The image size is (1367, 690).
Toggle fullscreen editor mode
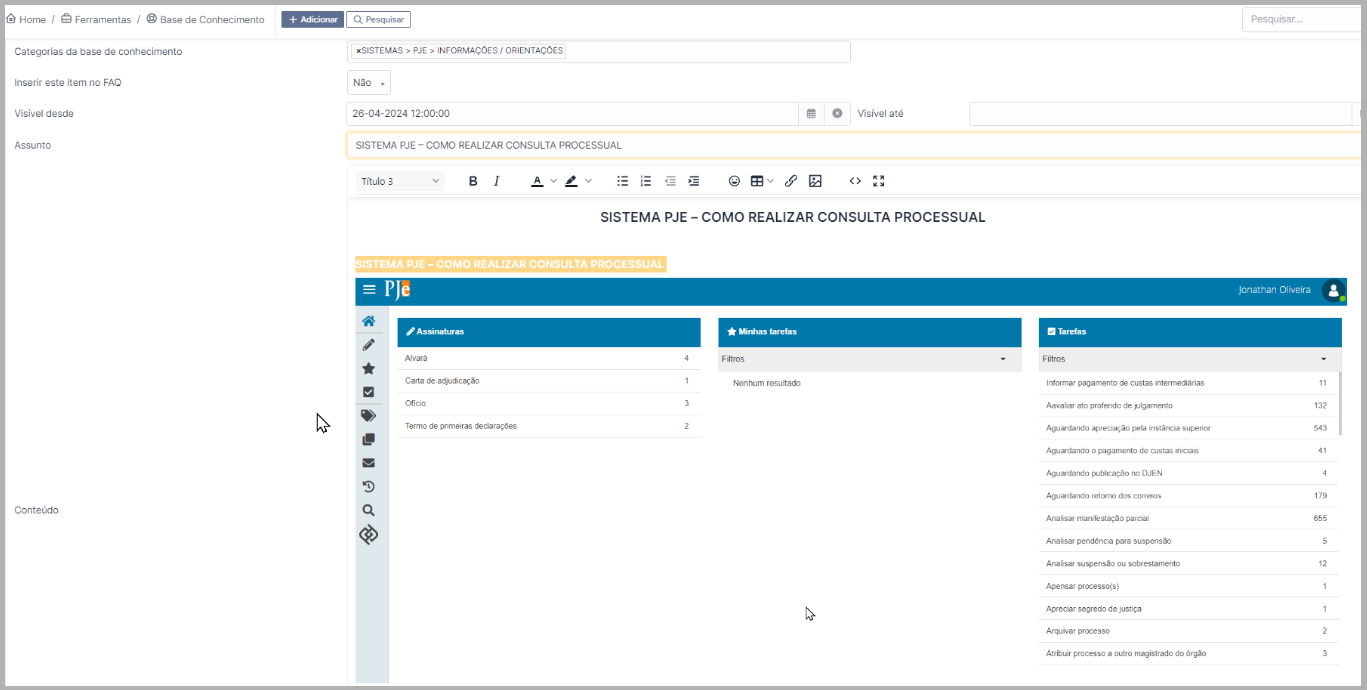(x=879, y=181)
